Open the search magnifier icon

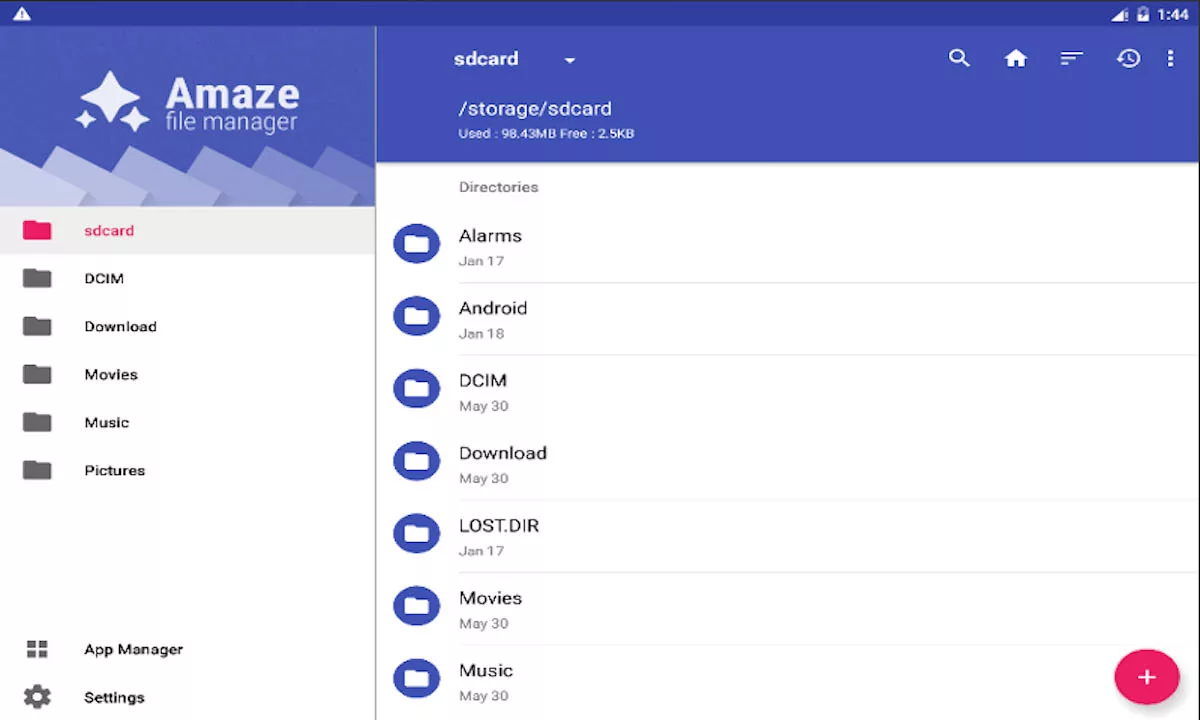[x=959, y=59]
